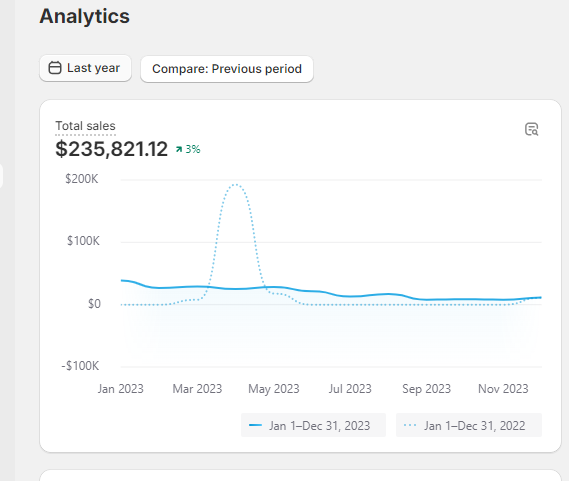
Task: Open the Last year date range picker
Action: 85,68
